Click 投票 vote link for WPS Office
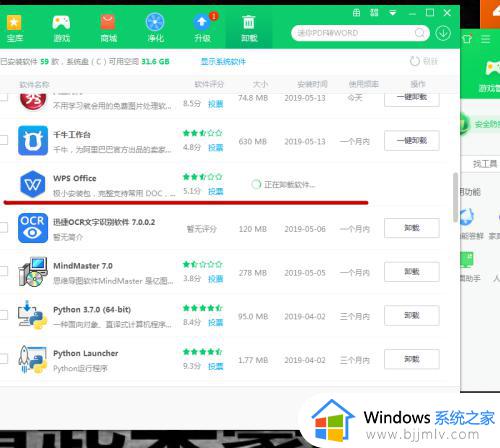 (215, 191)
